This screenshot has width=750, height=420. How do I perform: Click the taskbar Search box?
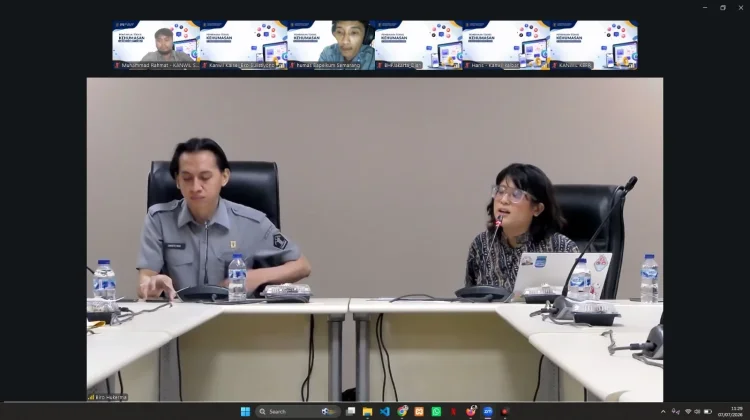click(298, 411)
